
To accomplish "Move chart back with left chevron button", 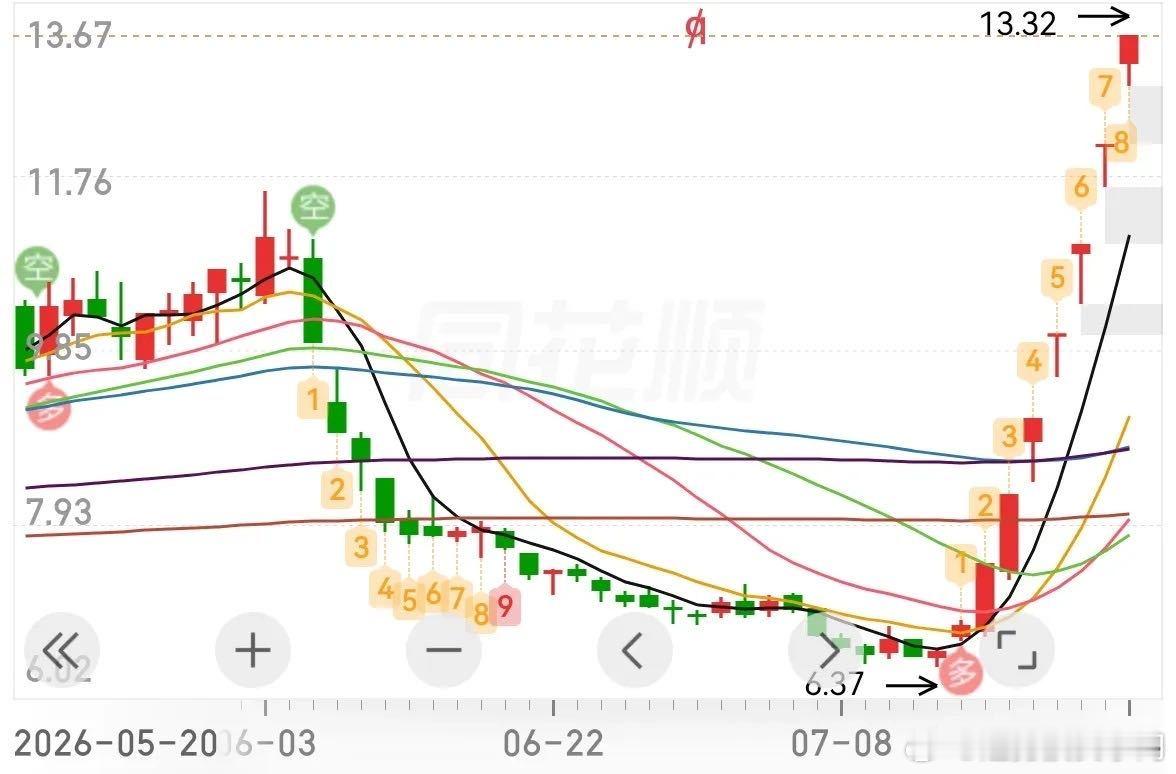I will (x=634, y=650).
